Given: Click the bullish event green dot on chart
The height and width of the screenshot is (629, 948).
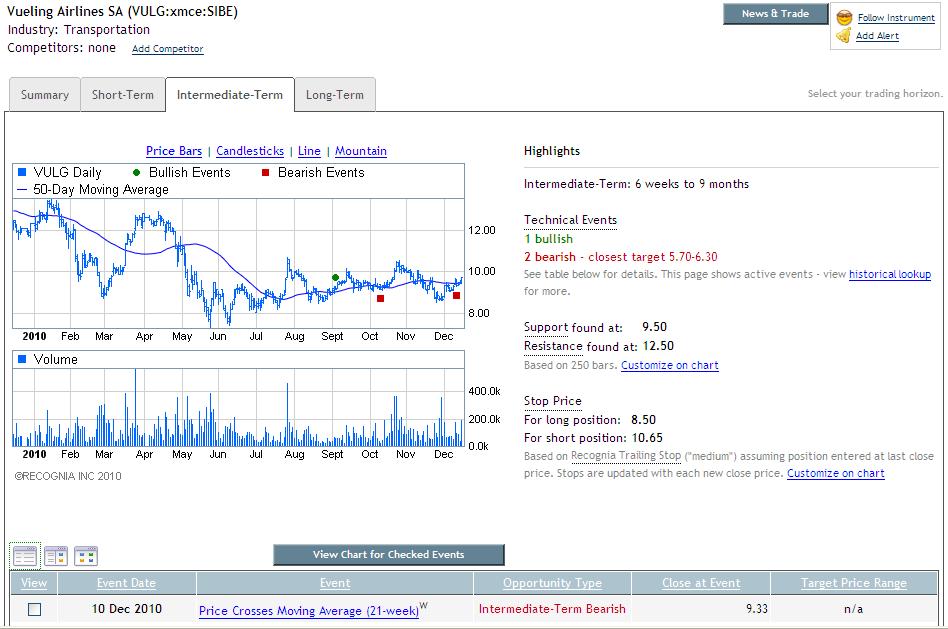Looking at the screenshot, I should pos(336,278).
